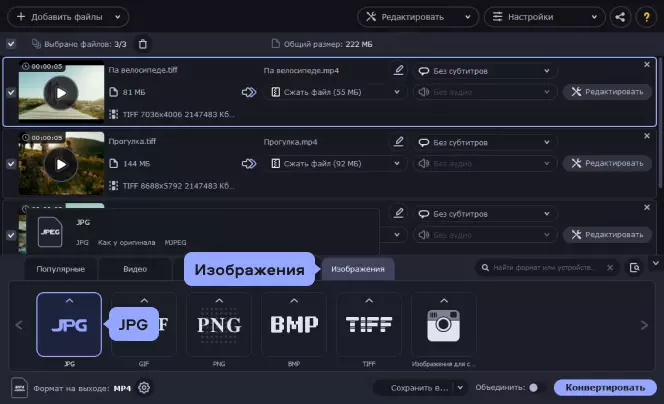Start conversion with Конвертировать button
The height and width of the screenshot is (404, 664).
pyautogui.click(x=605, y=387)
